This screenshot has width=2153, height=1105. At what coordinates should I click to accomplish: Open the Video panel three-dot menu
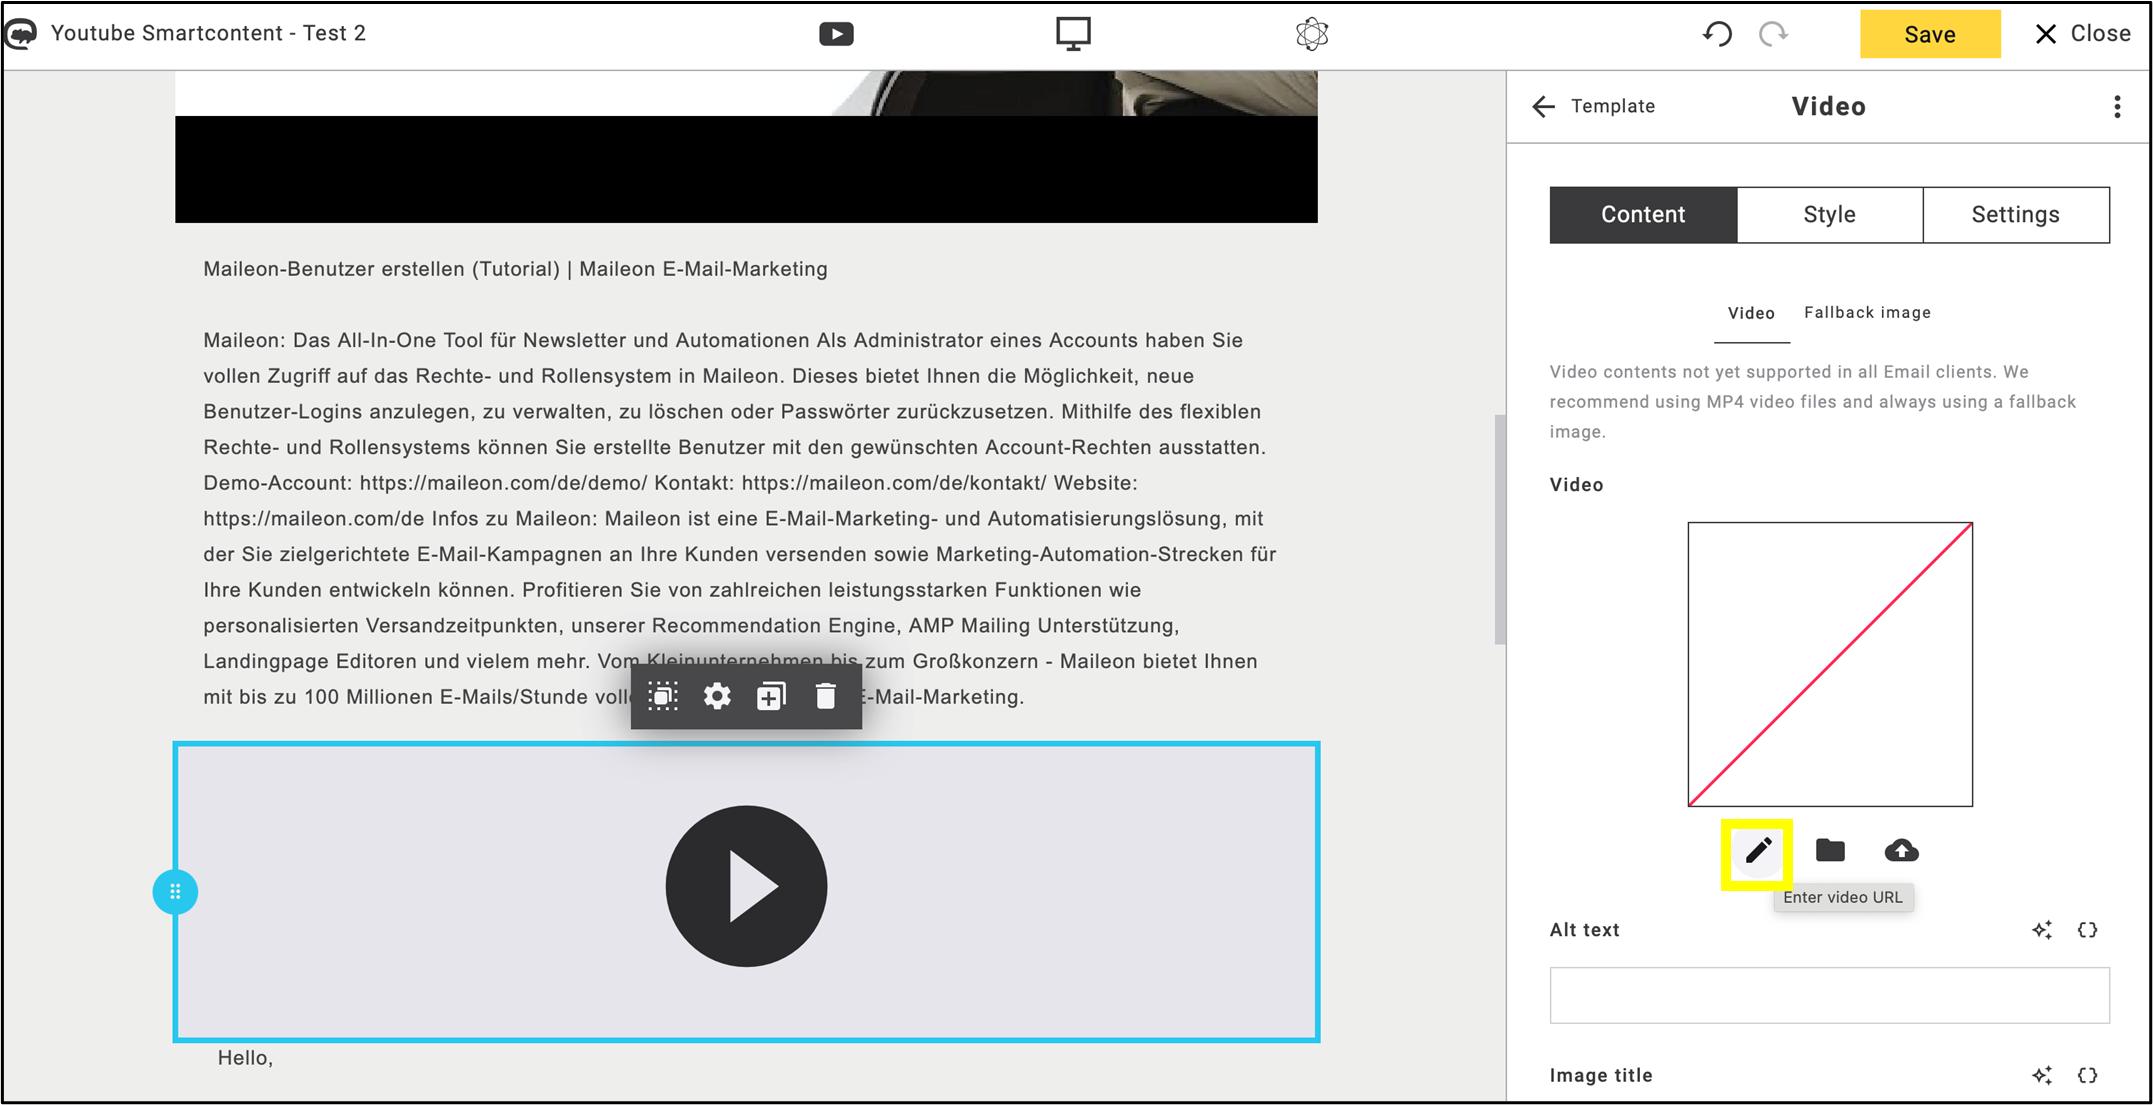pos(2116,107)
